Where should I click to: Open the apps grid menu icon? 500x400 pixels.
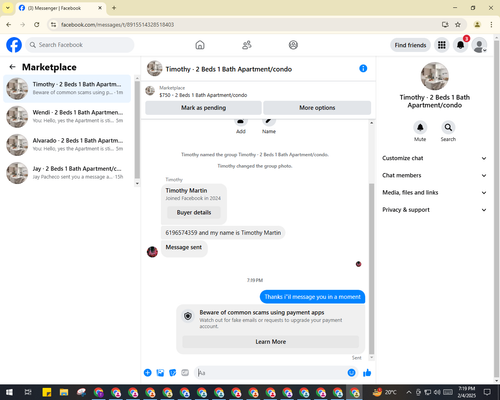tap(442, 45)
